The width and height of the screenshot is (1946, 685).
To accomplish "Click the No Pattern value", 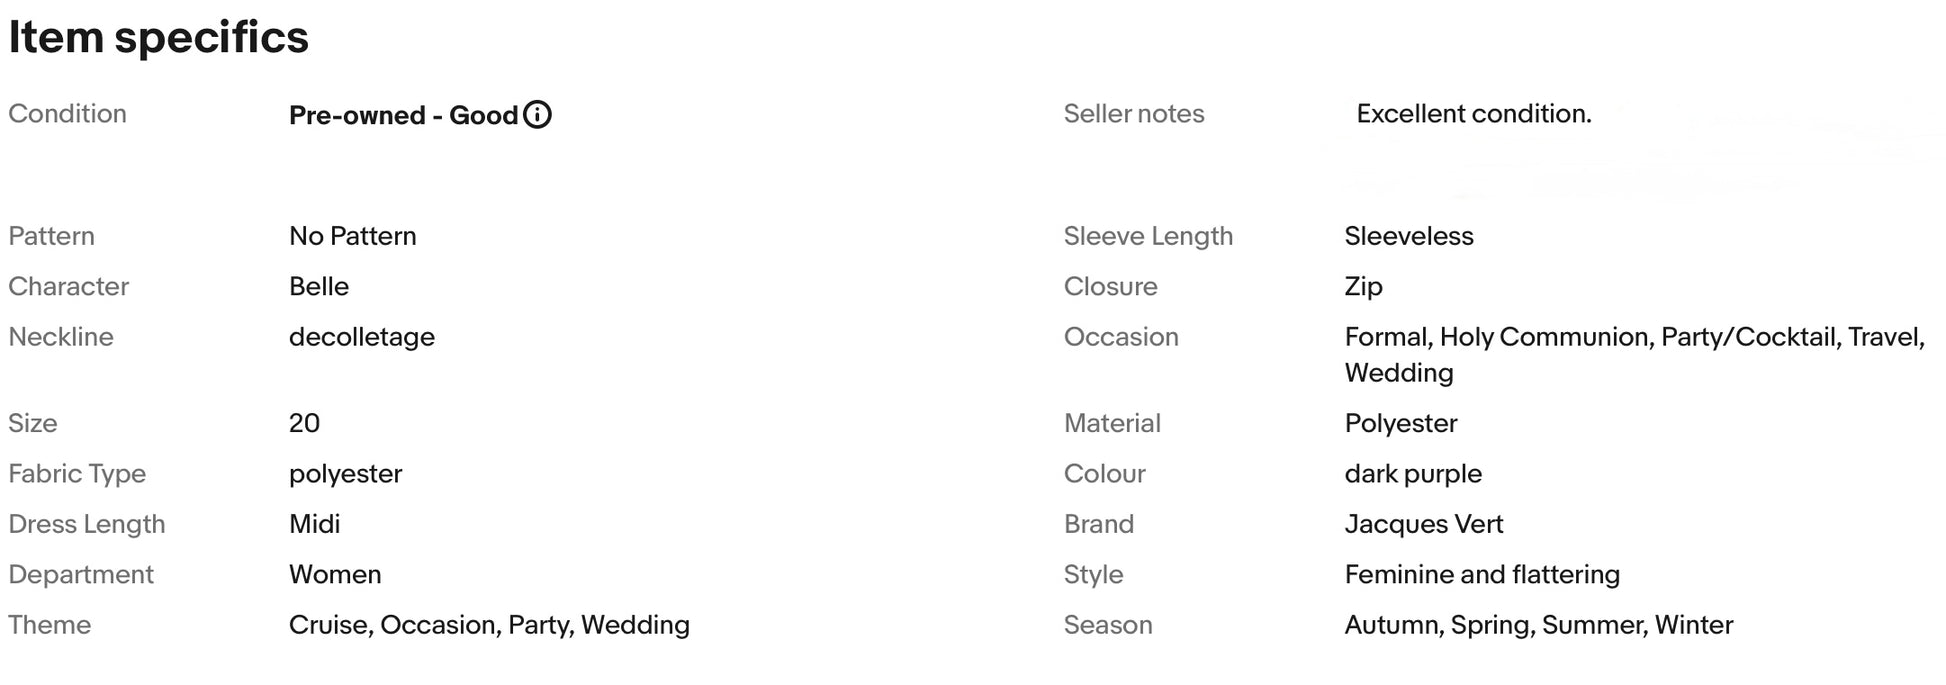I will [x=352, y=236].
